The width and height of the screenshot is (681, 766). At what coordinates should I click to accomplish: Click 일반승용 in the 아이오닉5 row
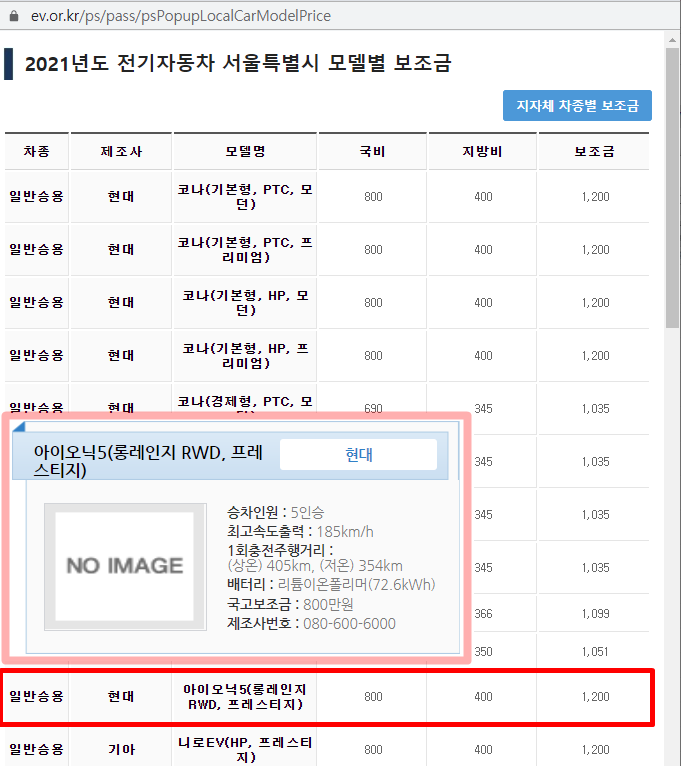tap(37, 697)
